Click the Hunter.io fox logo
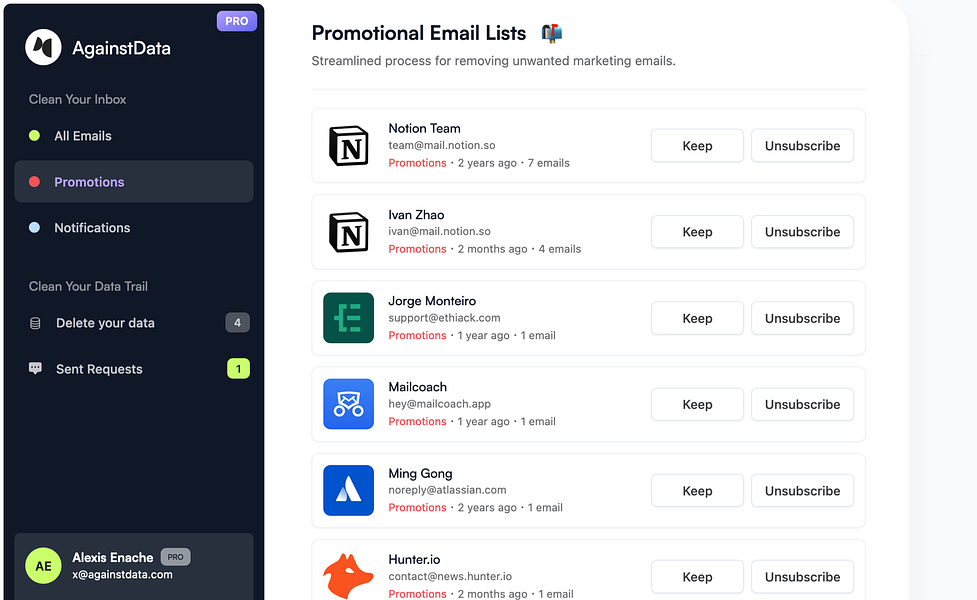This screenshot has width=977, height=600. tap(348, 576)
